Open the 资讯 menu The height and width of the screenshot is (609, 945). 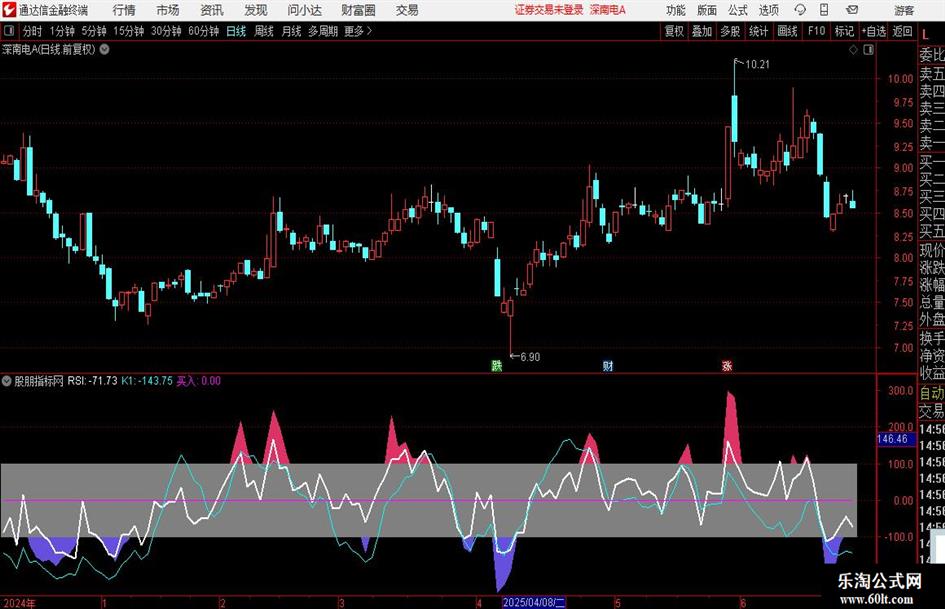click(x=212, y=10)
